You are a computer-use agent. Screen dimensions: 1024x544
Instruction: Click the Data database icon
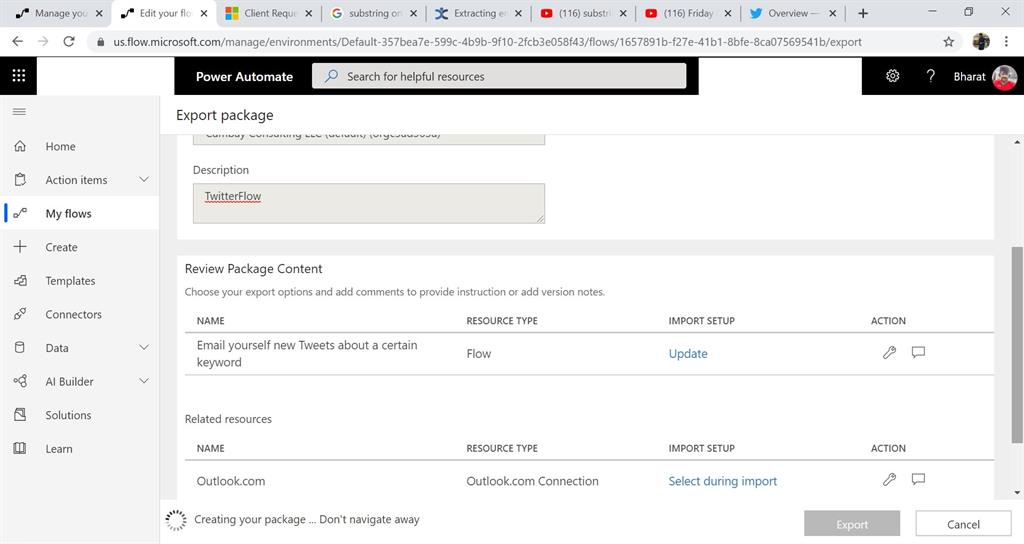[20, 347]
